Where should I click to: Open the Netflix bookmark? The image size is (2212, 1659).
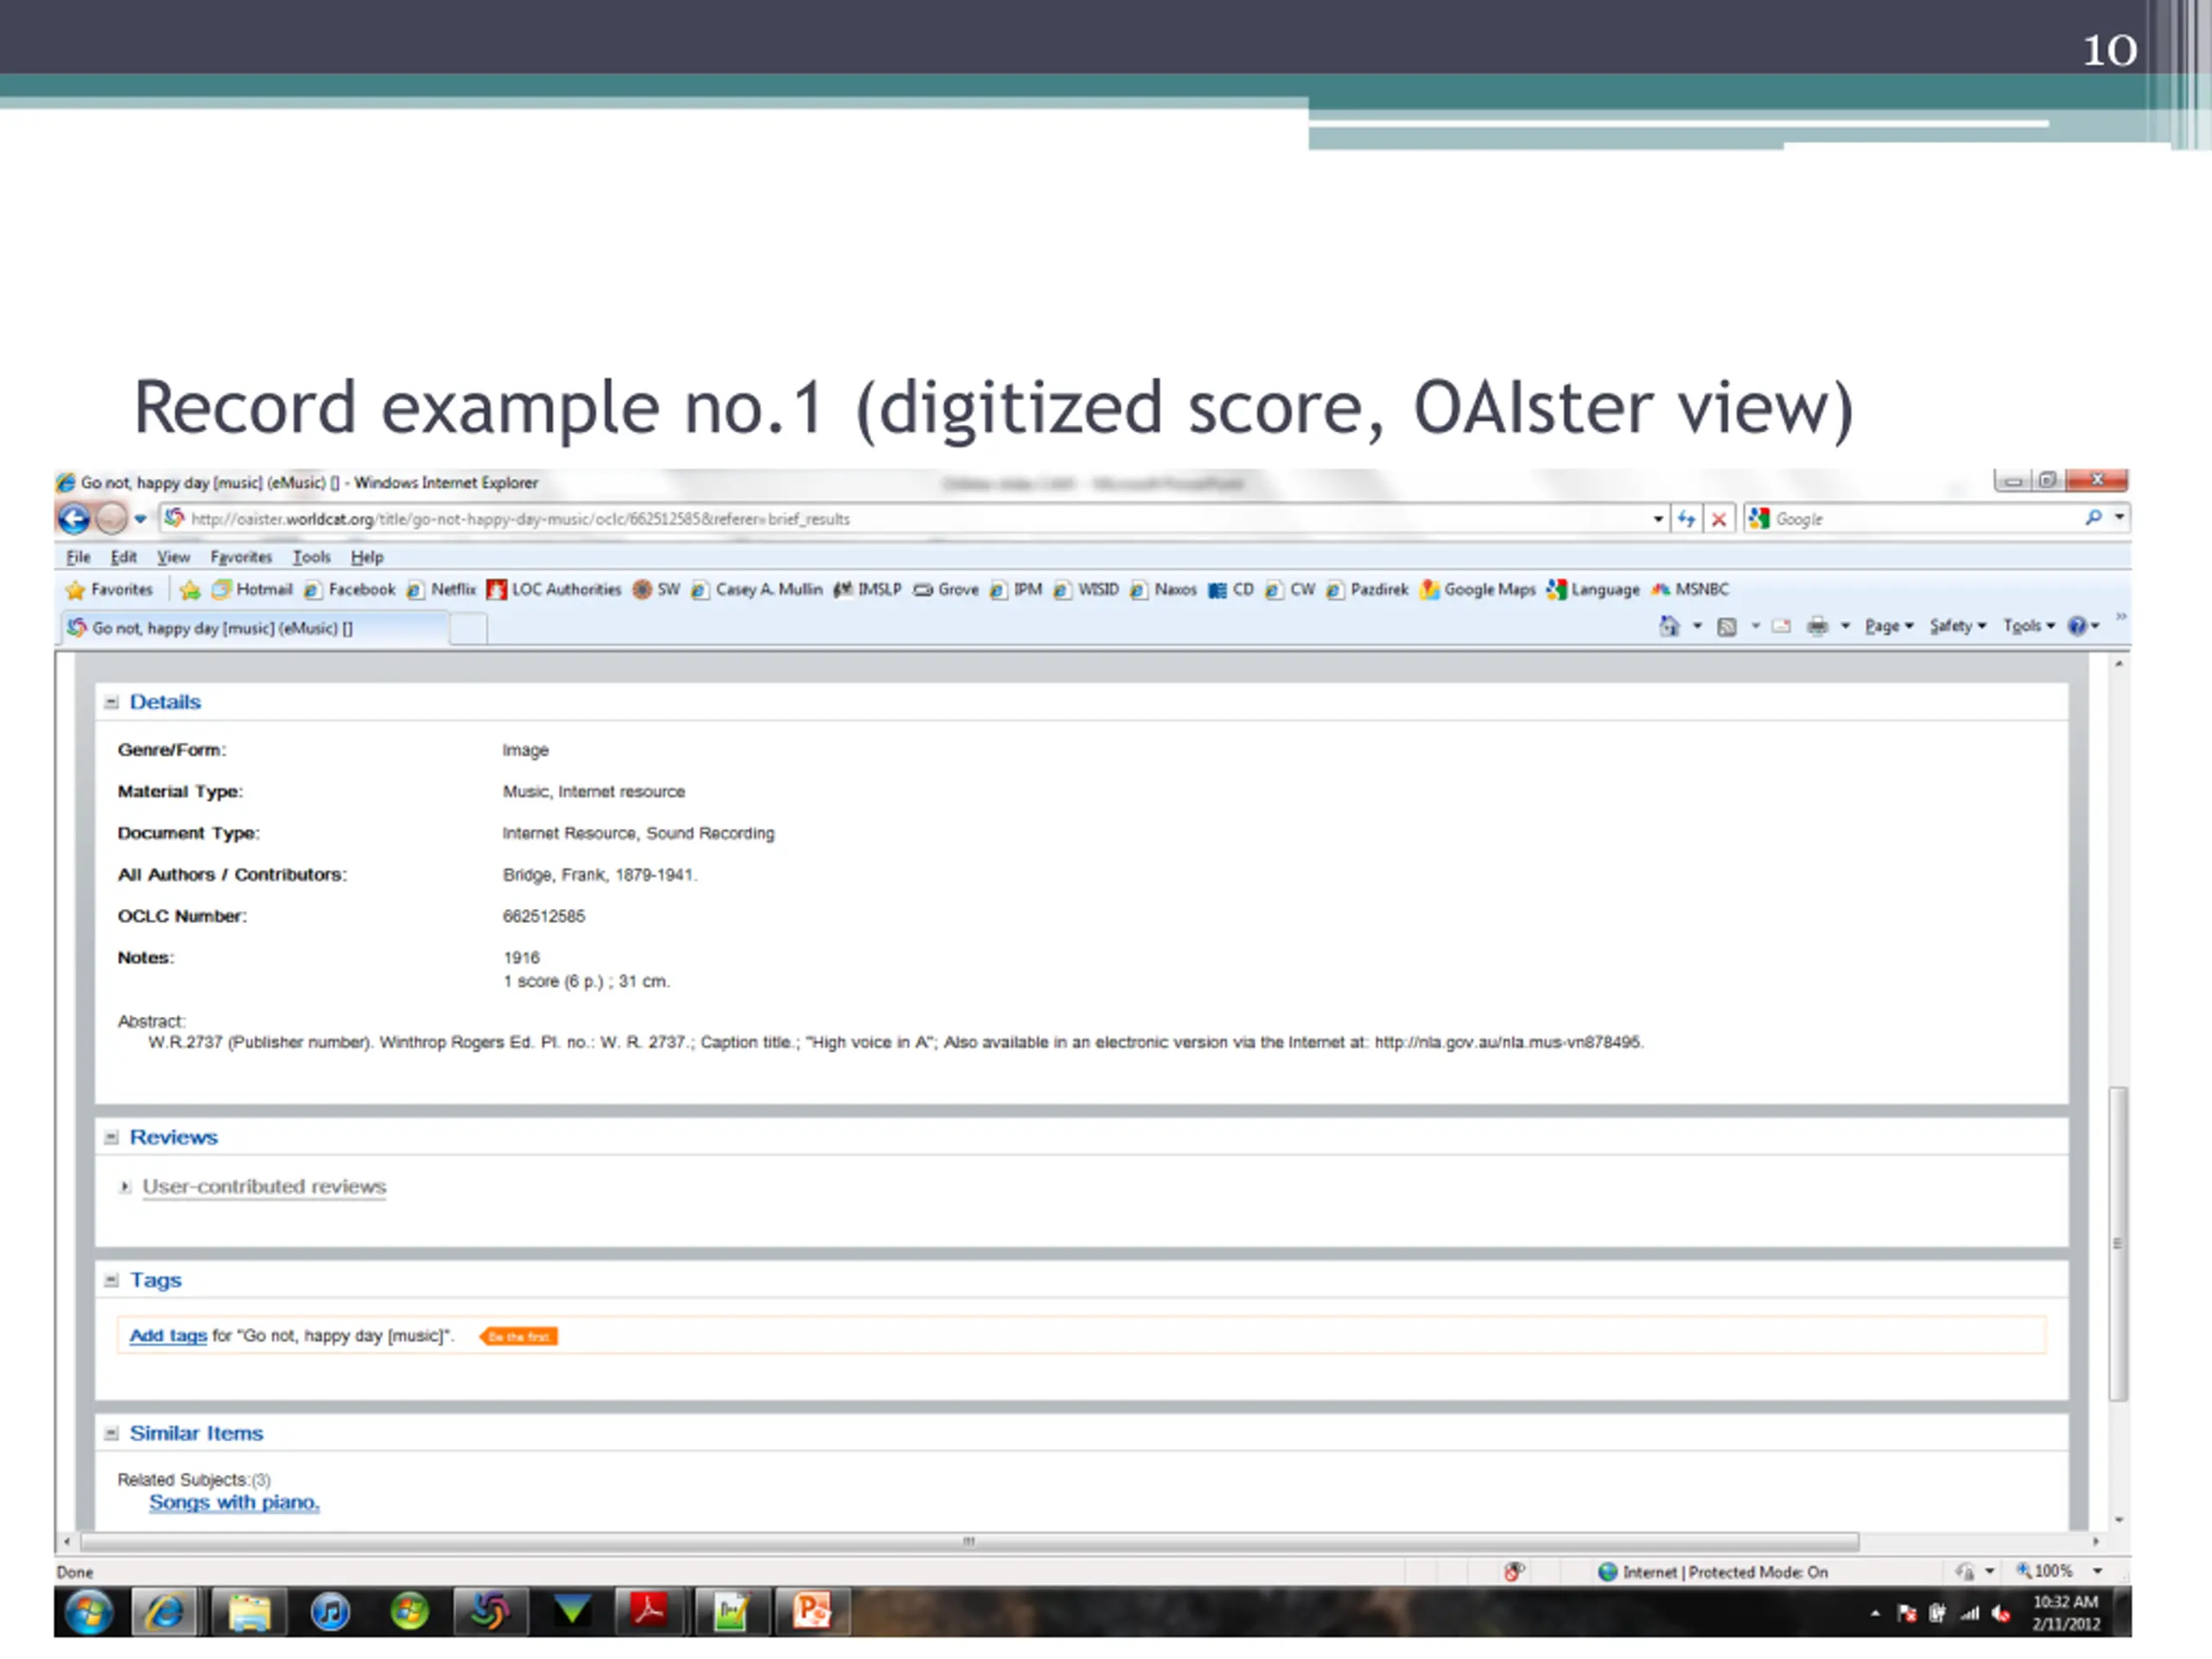(x=441, y=589)
